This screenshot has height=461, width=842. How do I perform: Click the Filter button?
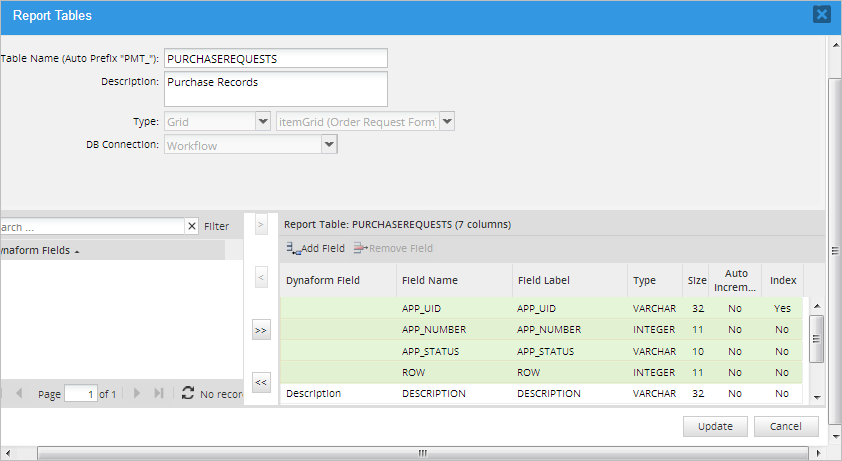[x=216, y=227]
